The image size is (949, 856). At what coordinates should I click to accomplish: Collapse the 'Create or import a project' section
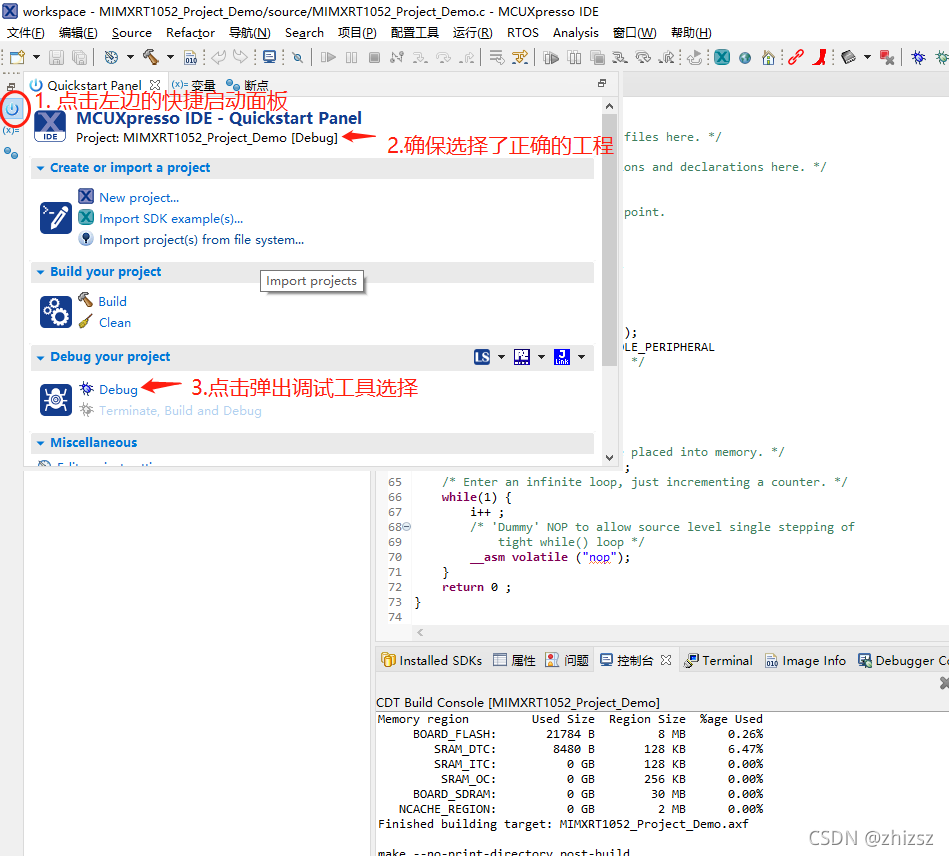pos(41,168)
